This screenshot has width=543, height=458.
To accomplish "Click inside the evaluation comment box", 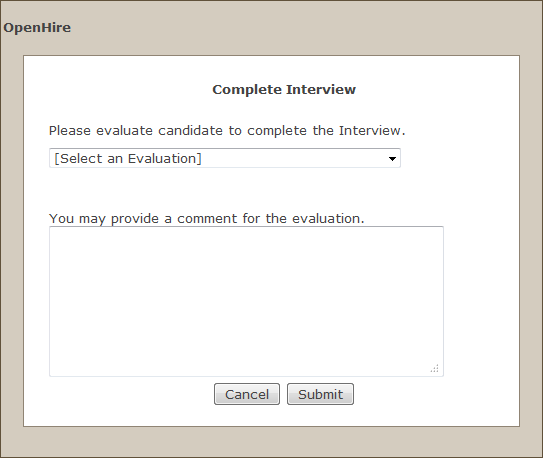I will point(246,301).
